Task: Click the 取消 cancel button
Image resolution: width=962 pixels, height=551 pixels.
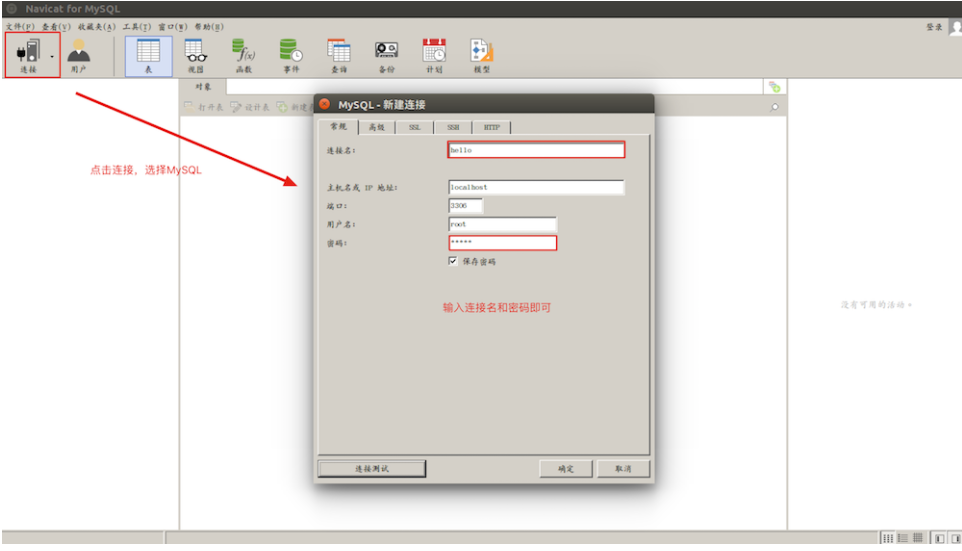Action: pyautogui.click(x=623, y=469)
